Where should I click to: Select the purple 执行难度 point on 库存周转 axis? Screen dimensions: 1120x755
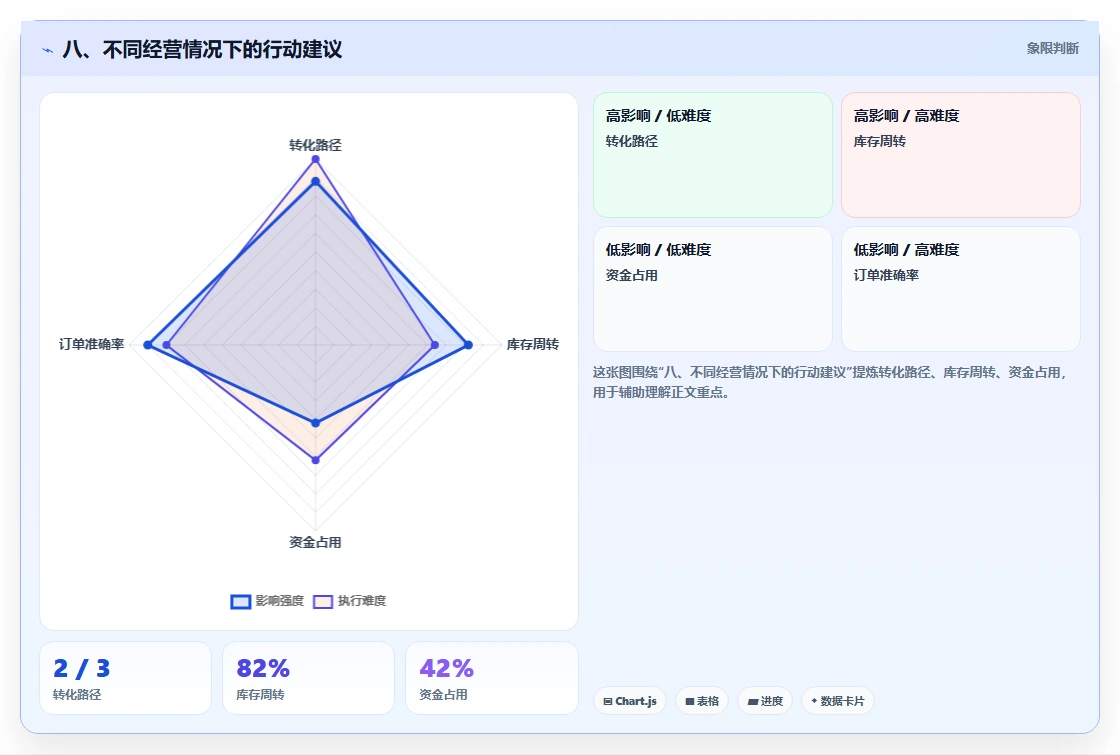tap(435, 345)
